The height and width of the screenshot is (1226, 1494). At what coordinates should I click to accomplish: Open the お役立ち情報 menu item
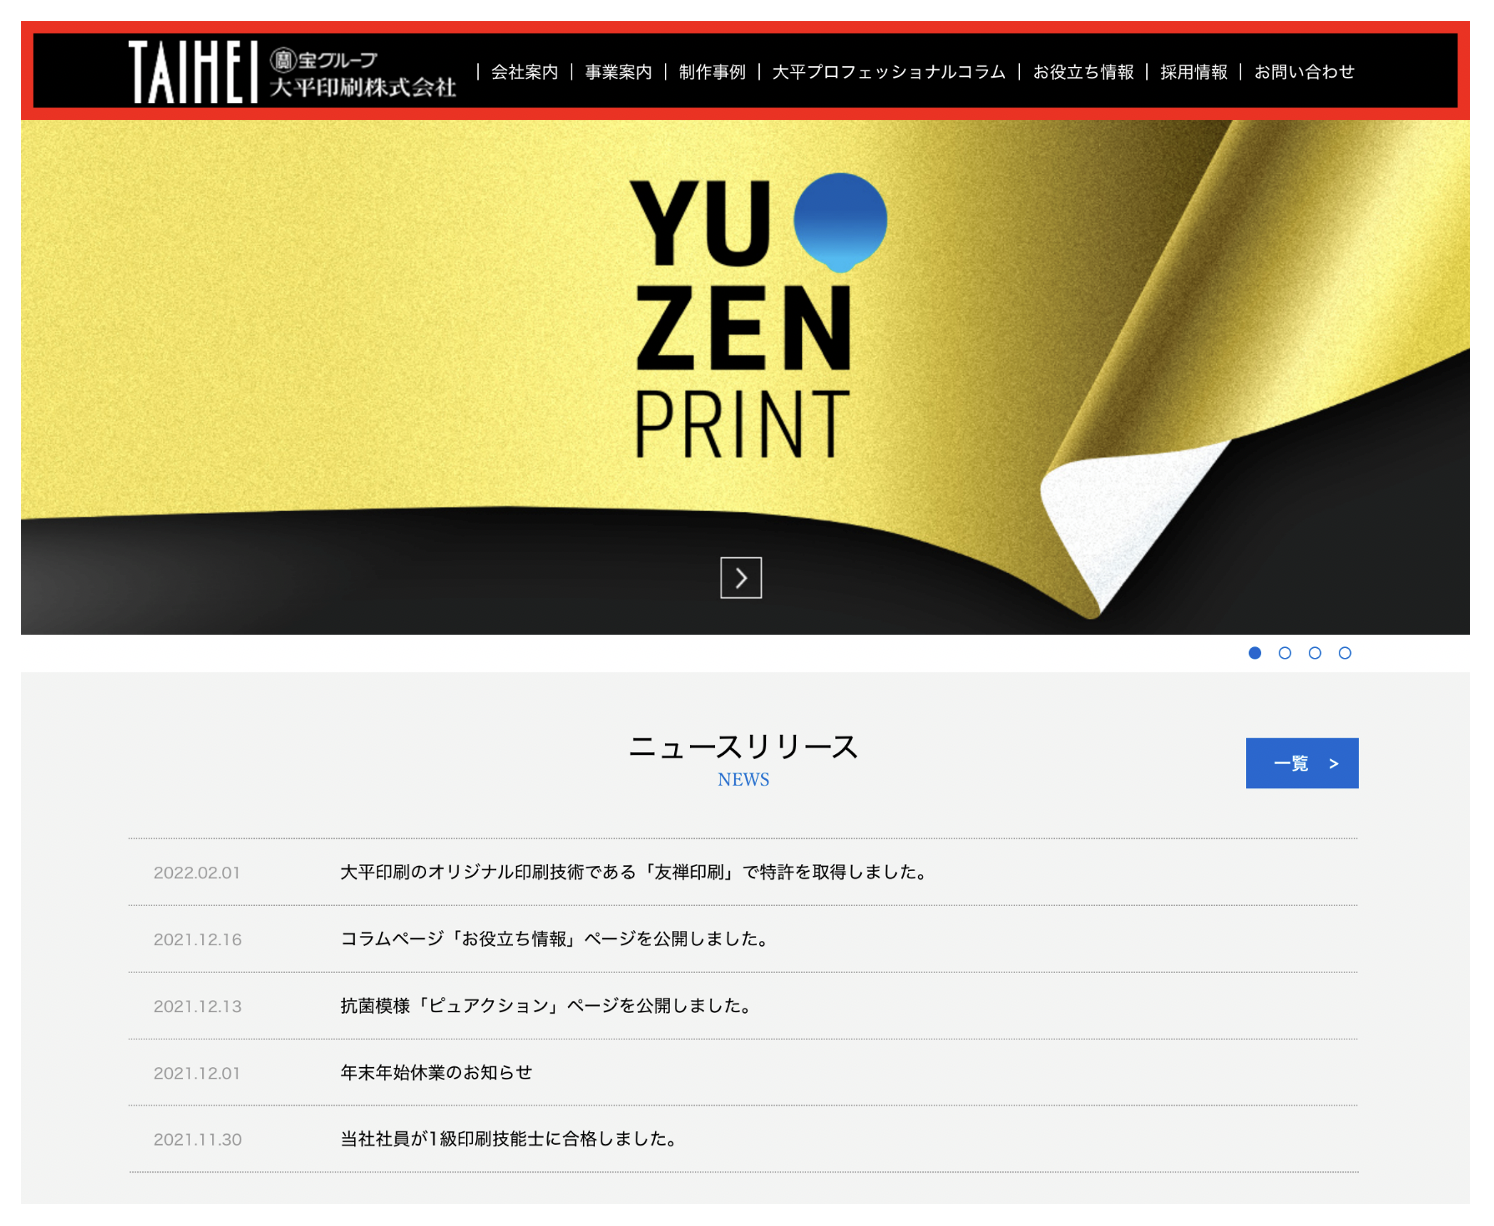pos(1083,72)
